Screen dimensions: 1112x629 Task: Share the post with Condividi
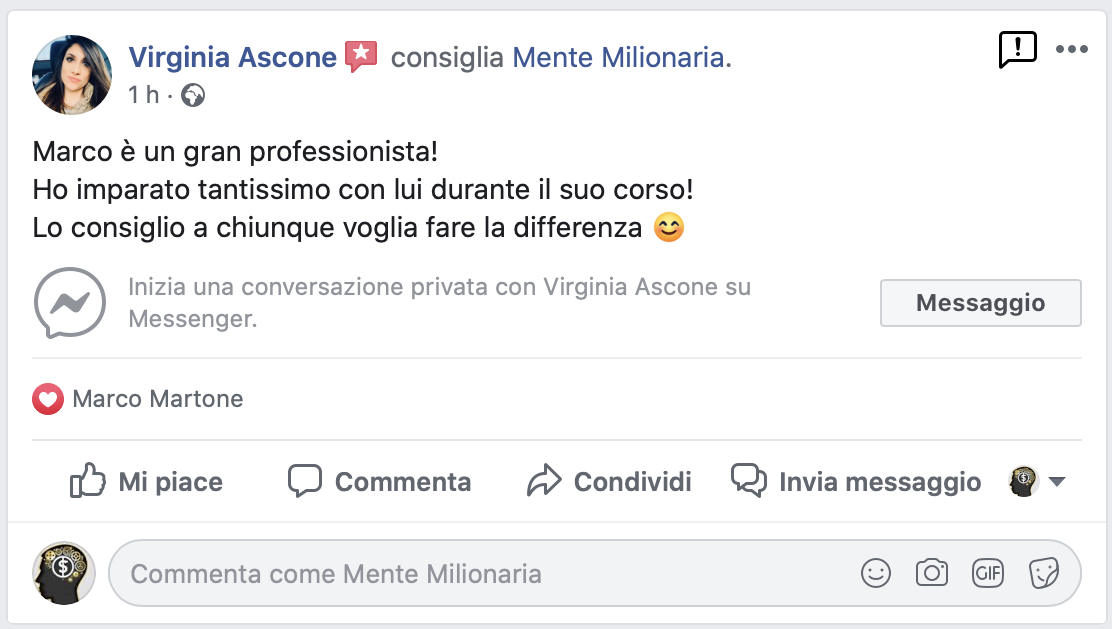[x=610, y=482]
